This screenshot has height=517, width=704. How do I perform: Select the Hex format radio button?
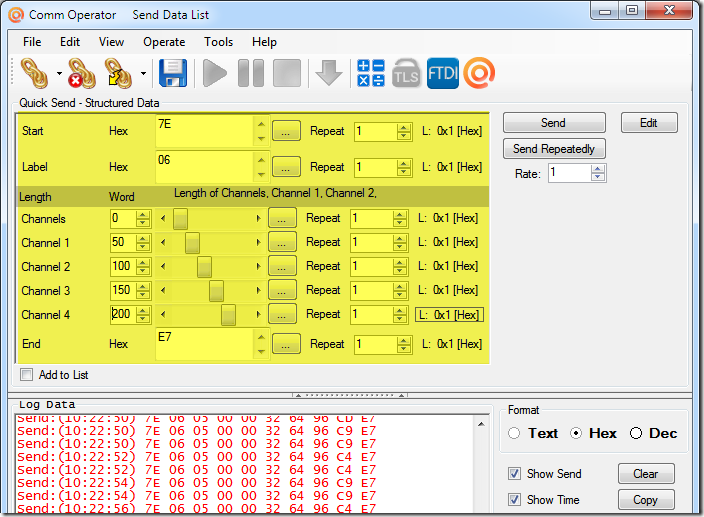pyautogui.click(x=576, y=433)
